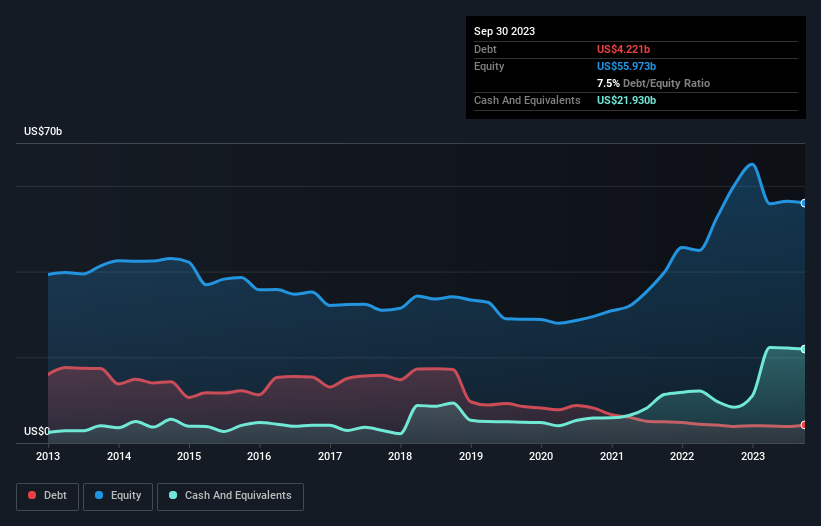Toggle the Equity legend series

point(118,496)
